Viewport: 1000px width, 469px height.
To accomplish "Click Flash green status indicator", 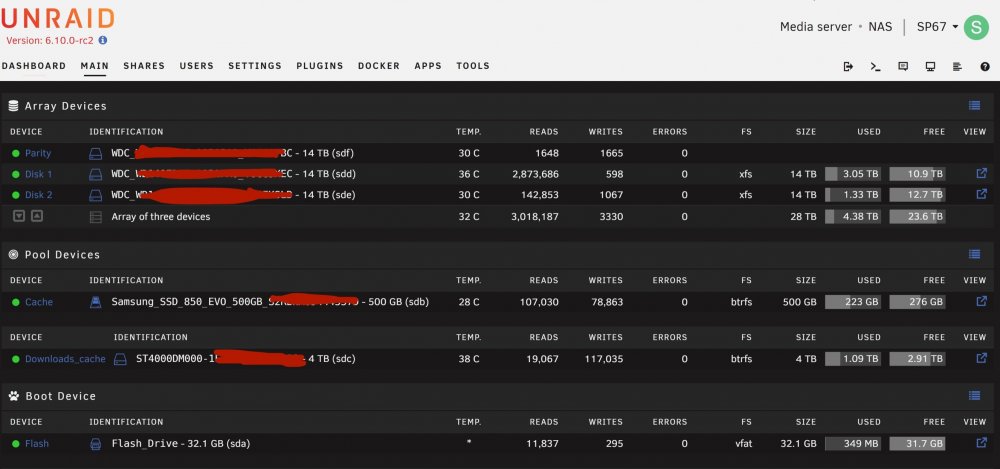I will 16,444.
